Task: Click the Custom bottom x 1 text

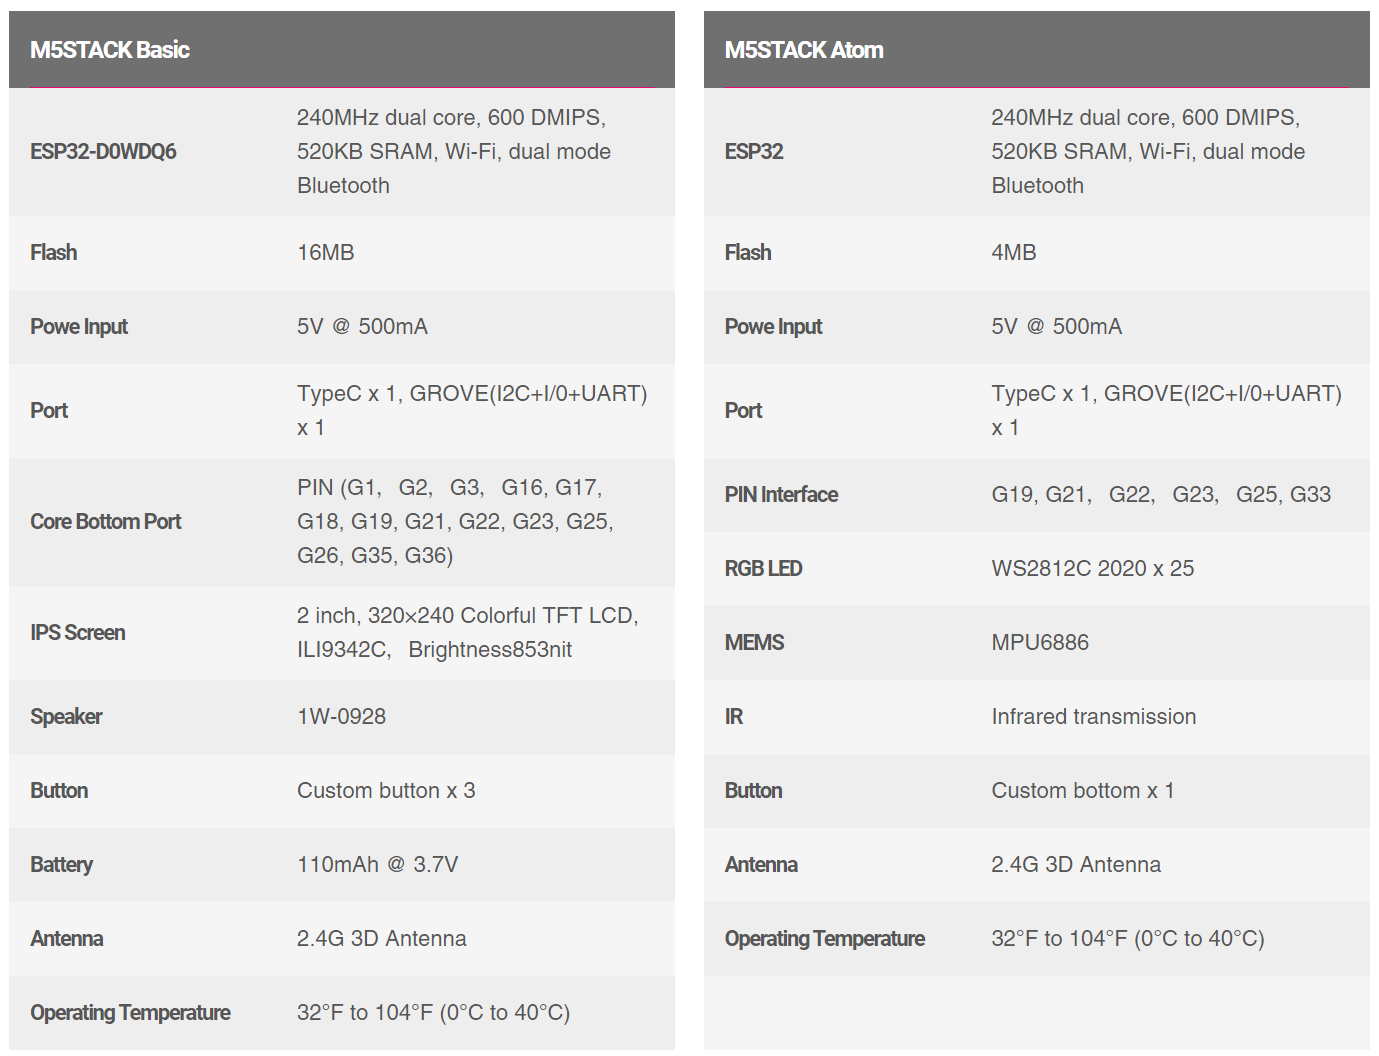Action: pyautogui.click(x=1082, y=791)
